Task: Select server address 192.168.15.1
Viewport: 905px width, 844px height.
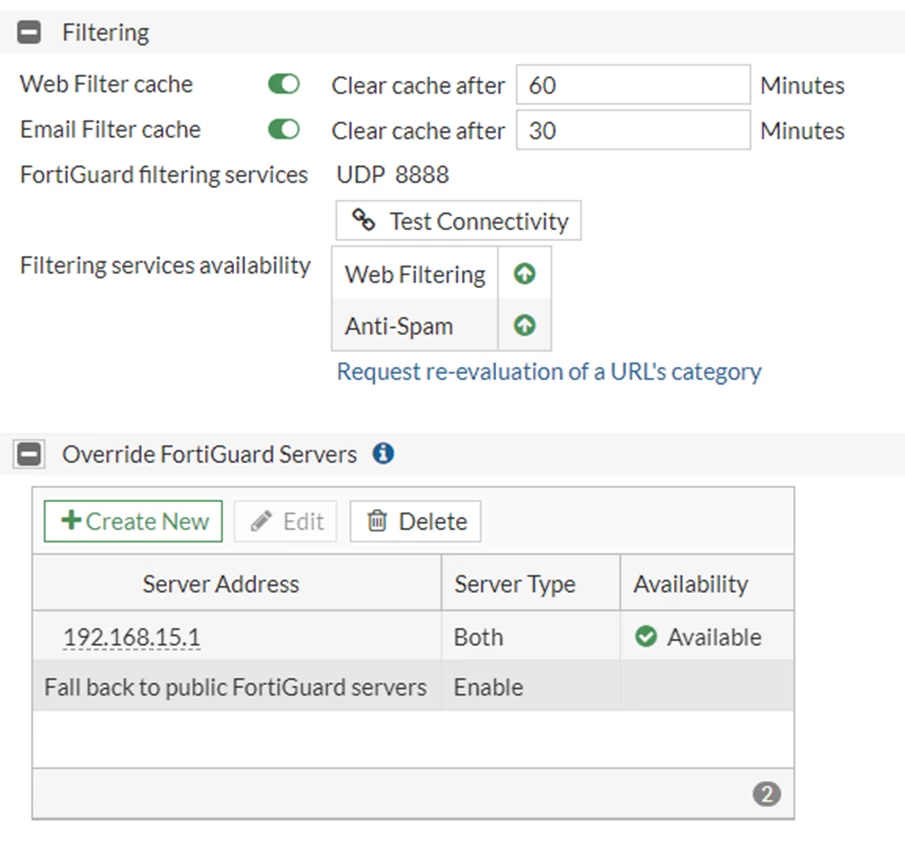Action: (x=132, y=637)
